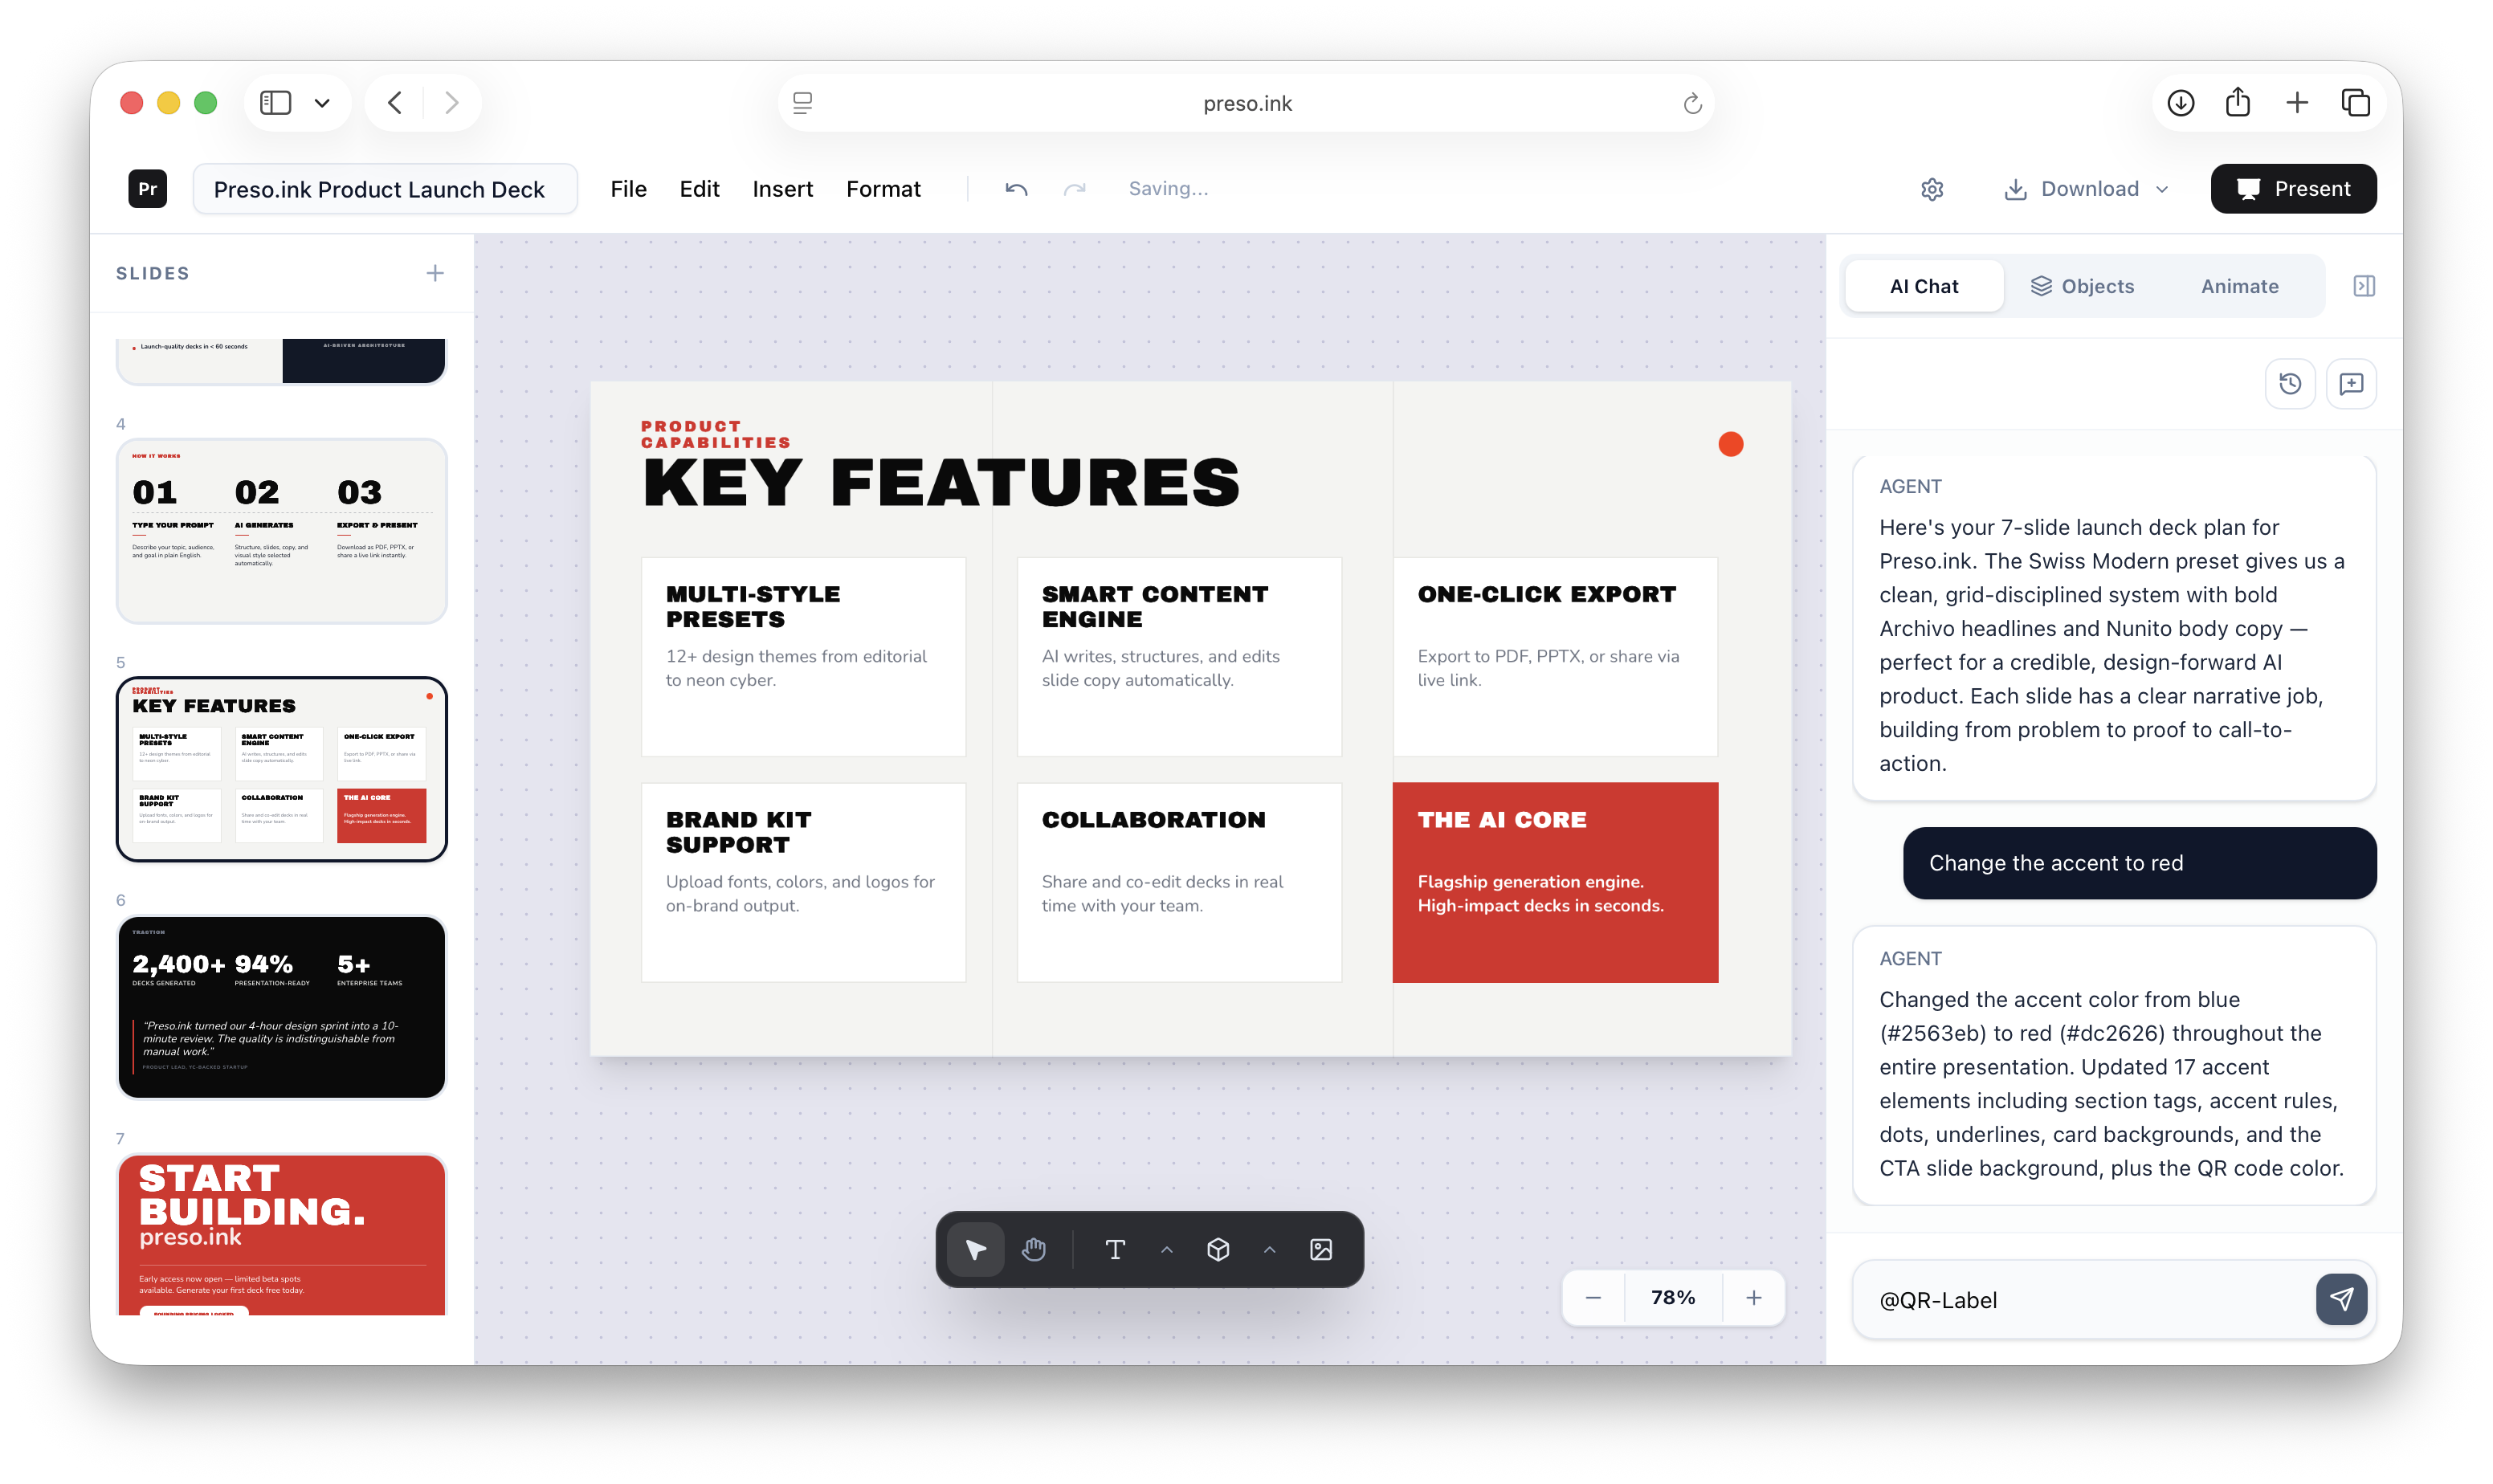Switch to the Animate tab
The width and height of the screenshot is (2493, 1484).
[x=2239, y=285]
